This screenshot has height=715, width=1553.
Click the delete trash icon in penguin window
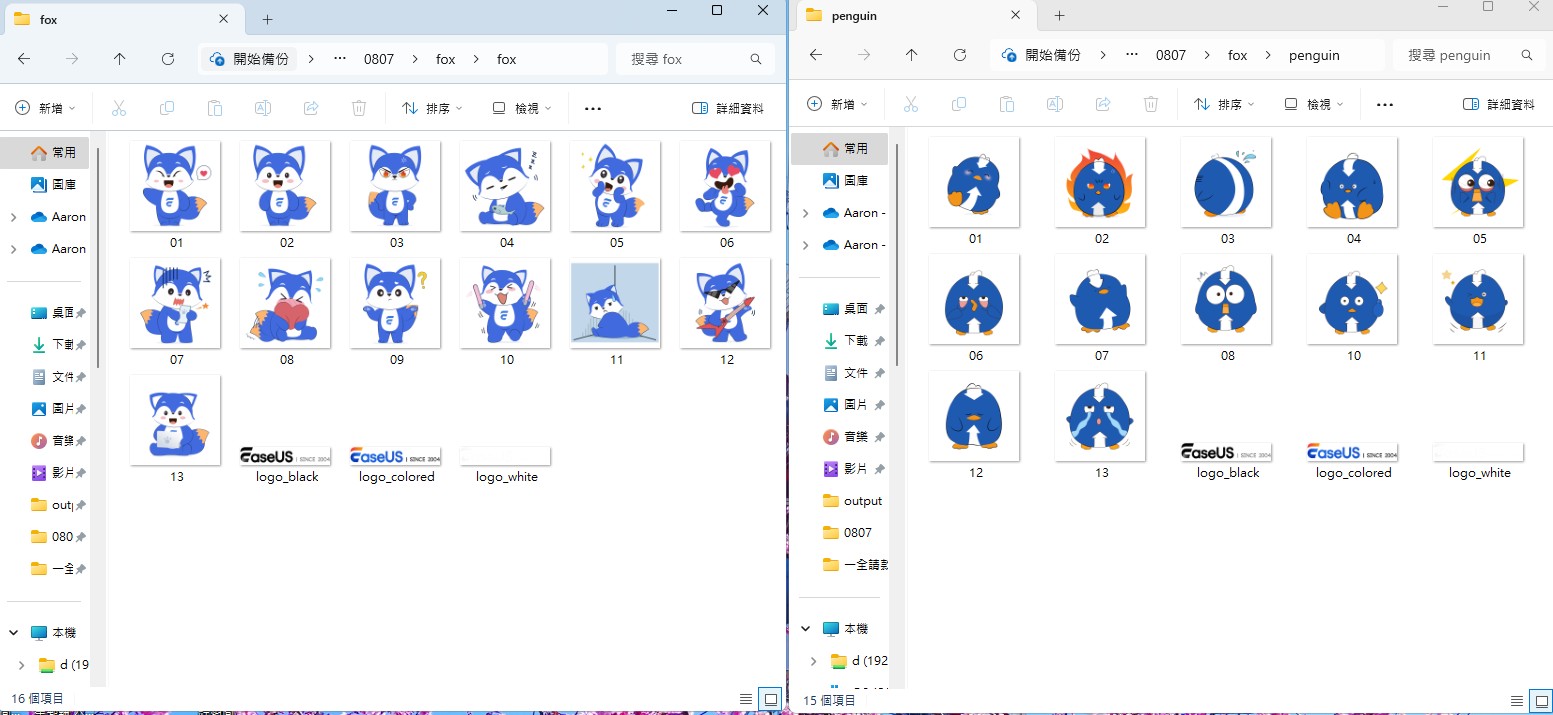1151,104
